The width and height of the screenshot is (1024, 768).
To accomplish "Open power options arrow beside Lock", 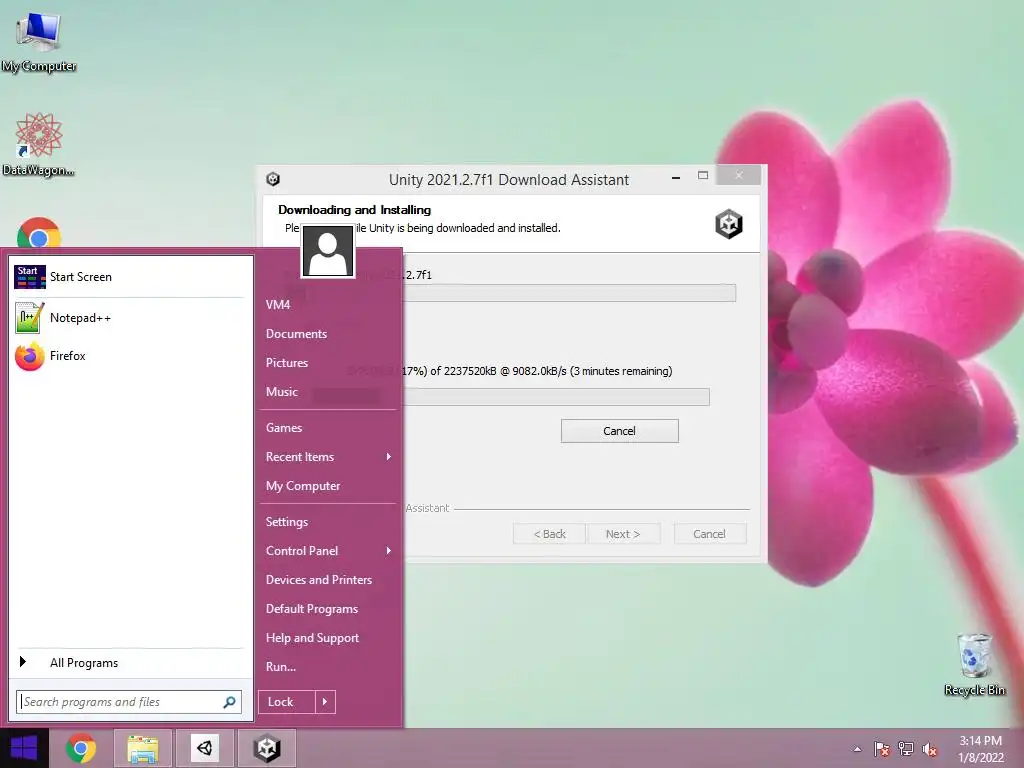I will (325, 702).
